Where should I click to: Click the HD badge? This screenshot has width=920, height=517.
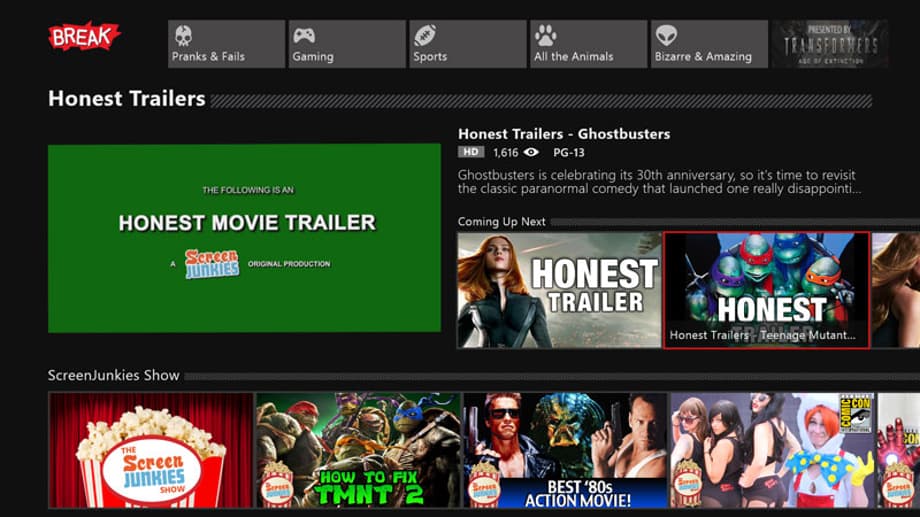coord(471,152)
